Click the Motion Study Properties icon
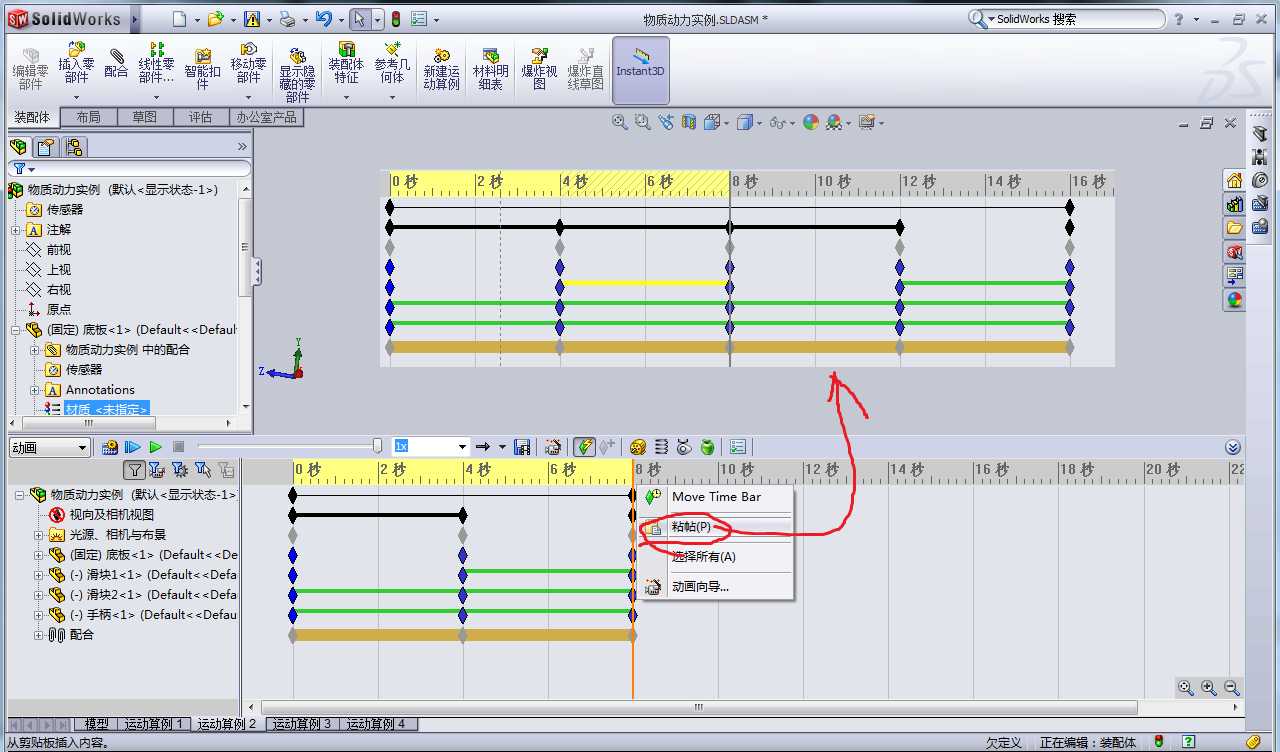Viewport: 1280px width, 752px height. (x=738, y=447)
